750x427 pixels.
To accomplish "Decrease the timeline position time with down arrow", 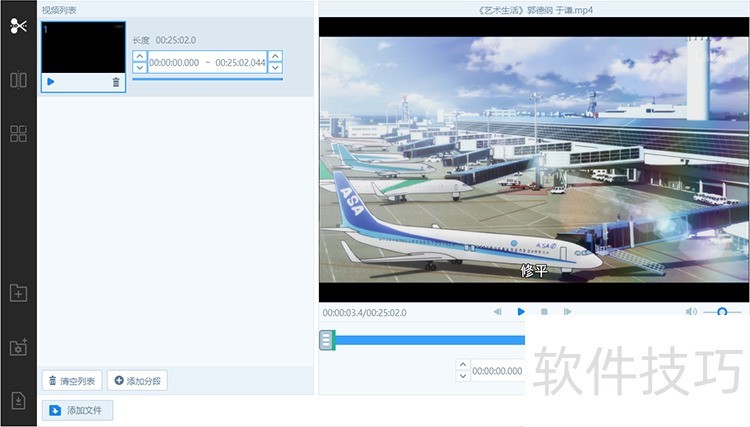I will click(x=463, y=376).
